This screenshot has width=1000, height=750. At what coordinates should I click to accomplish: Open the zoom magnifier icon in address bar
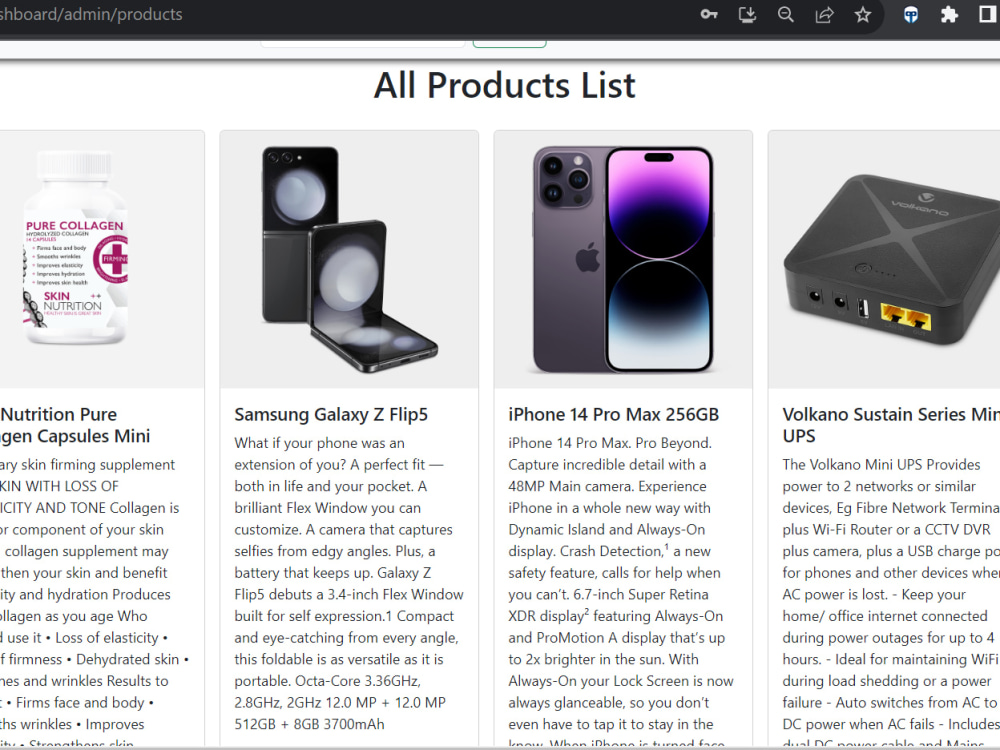click(786, 14)
